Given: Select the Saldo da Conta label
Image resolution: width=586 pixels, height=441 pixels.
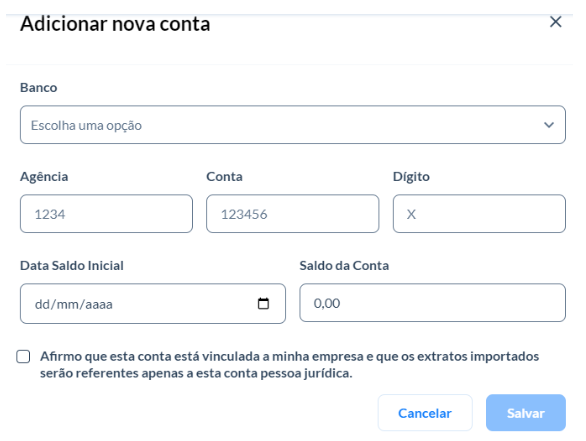Looking at the screenshot, I should pos(344,266).
